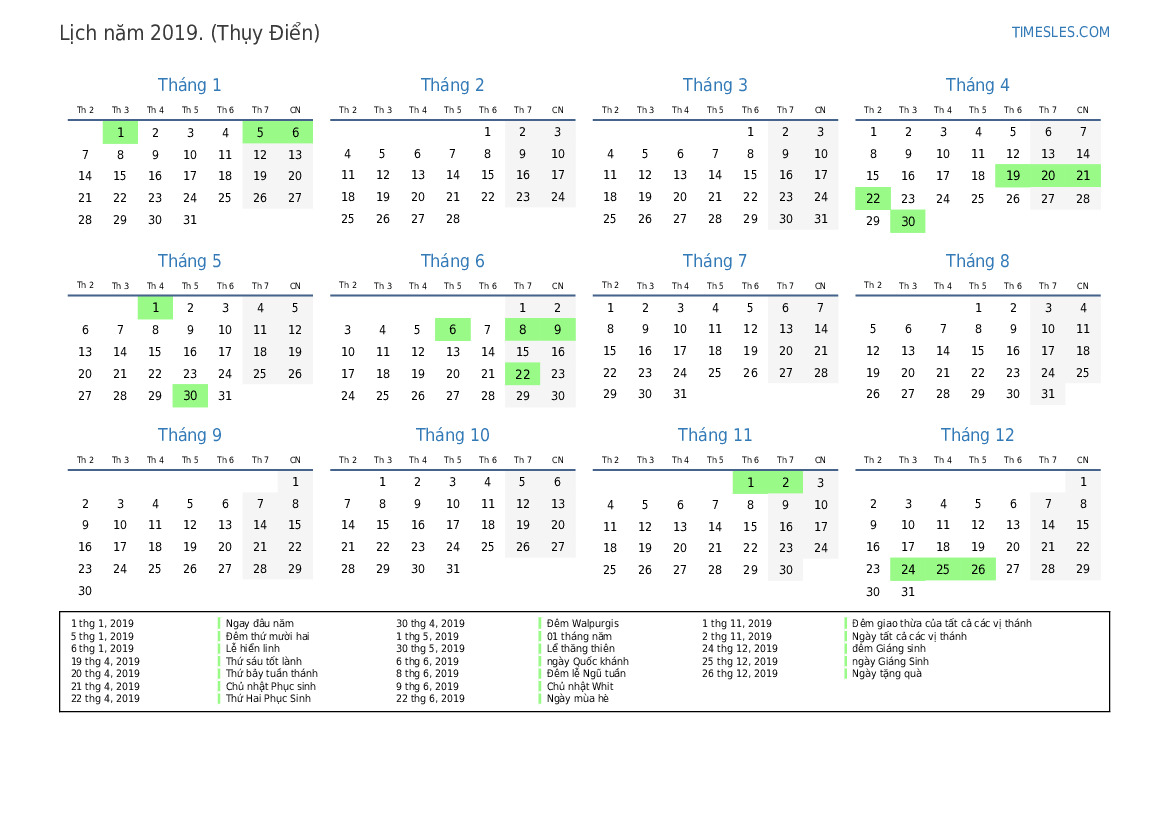Select the Tháng 6 month heading
The image size is (1169, 827).
pos(452,261)
